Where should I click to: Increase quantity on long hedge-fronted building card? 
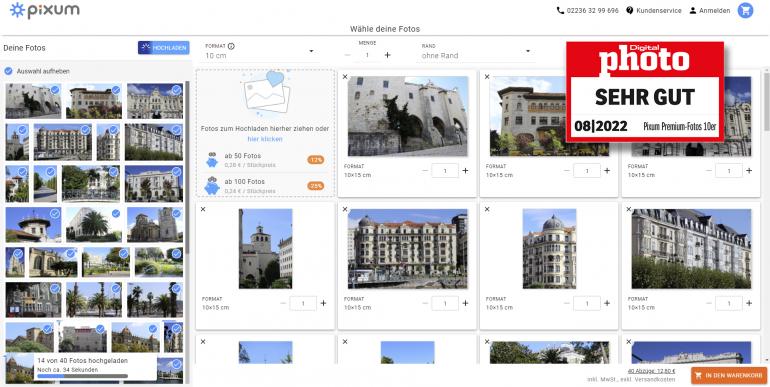749,304
